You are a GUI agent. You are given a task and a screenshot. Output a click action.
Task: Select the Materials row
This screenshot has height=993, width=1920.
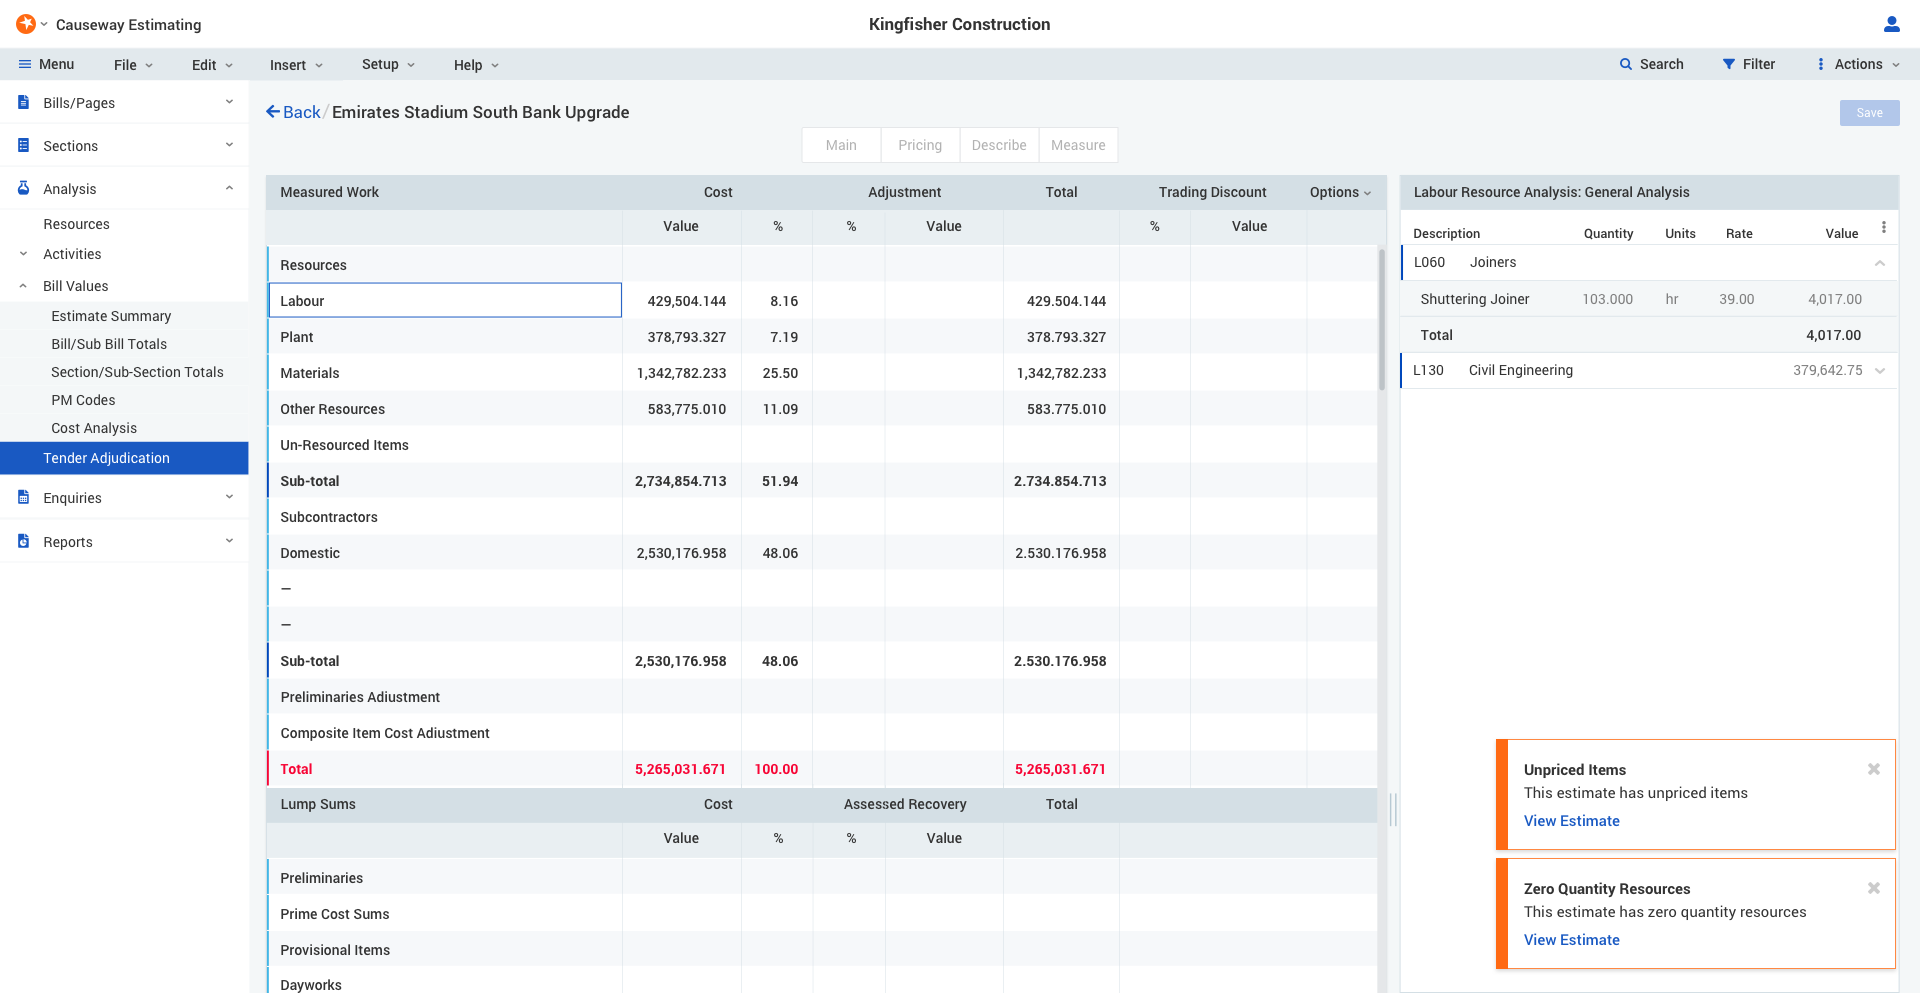[821, 373]
